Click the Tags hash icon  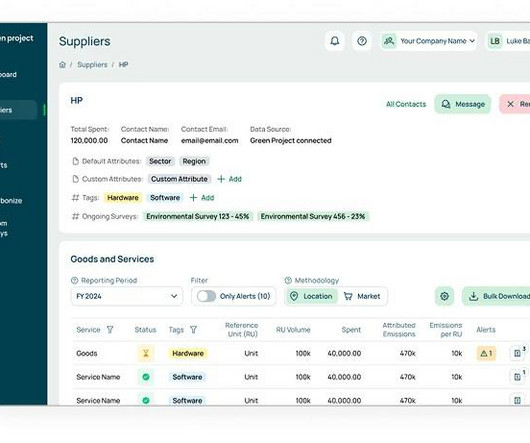pos(75,197)
